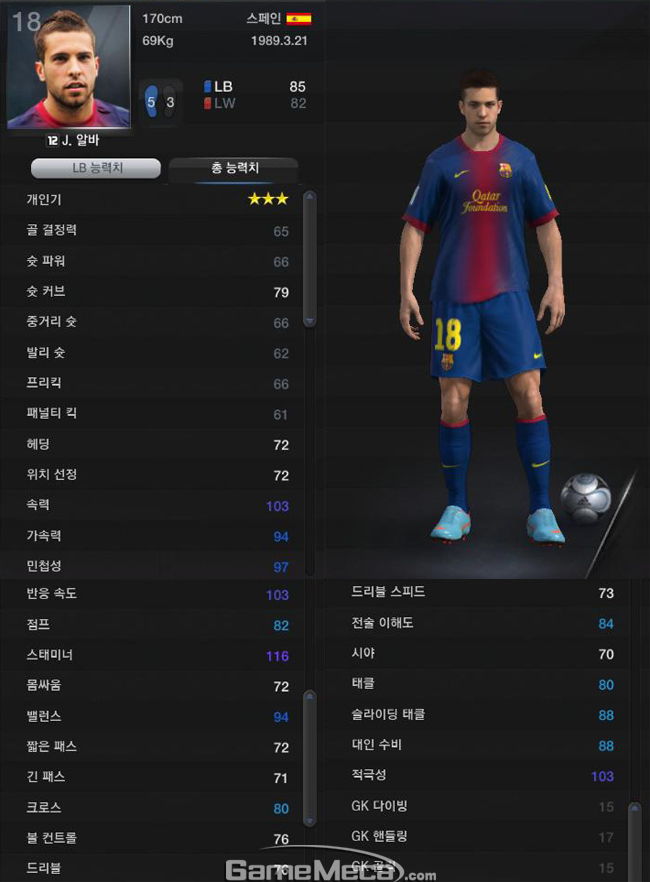Click the down arrow of the upper stats scrollbar

310,321
